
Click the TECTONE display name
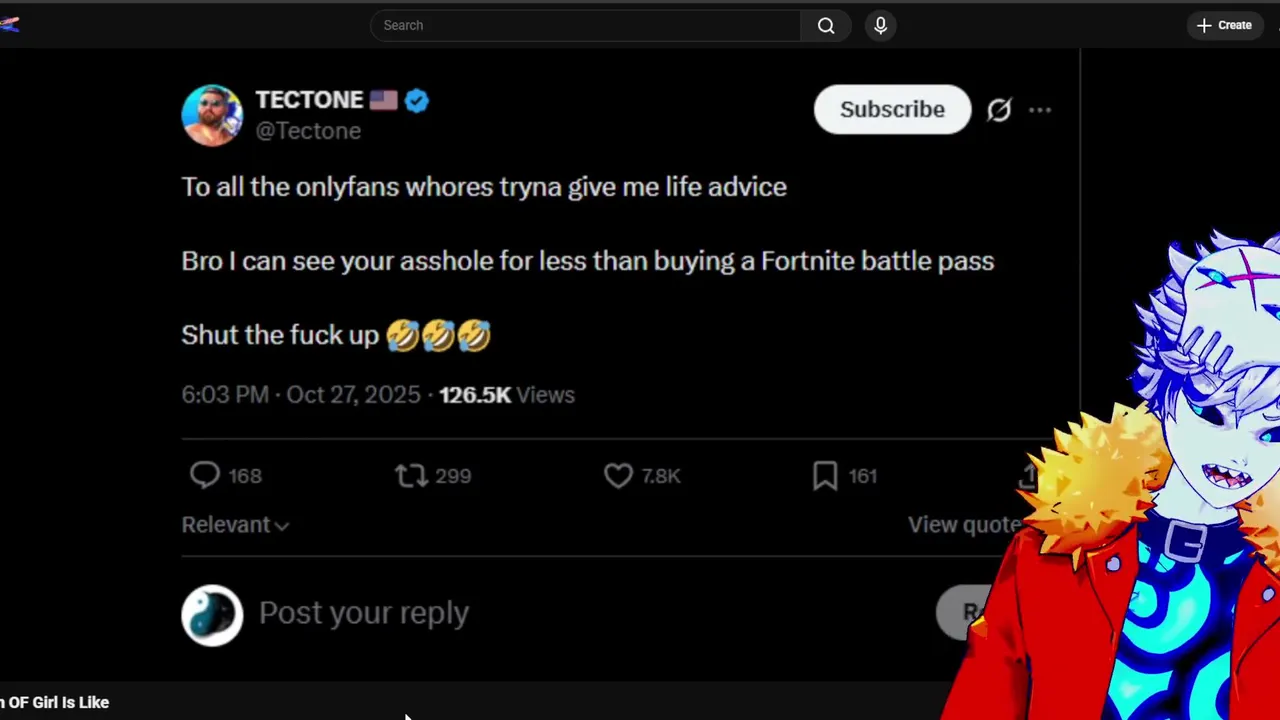tap(309, 100)
